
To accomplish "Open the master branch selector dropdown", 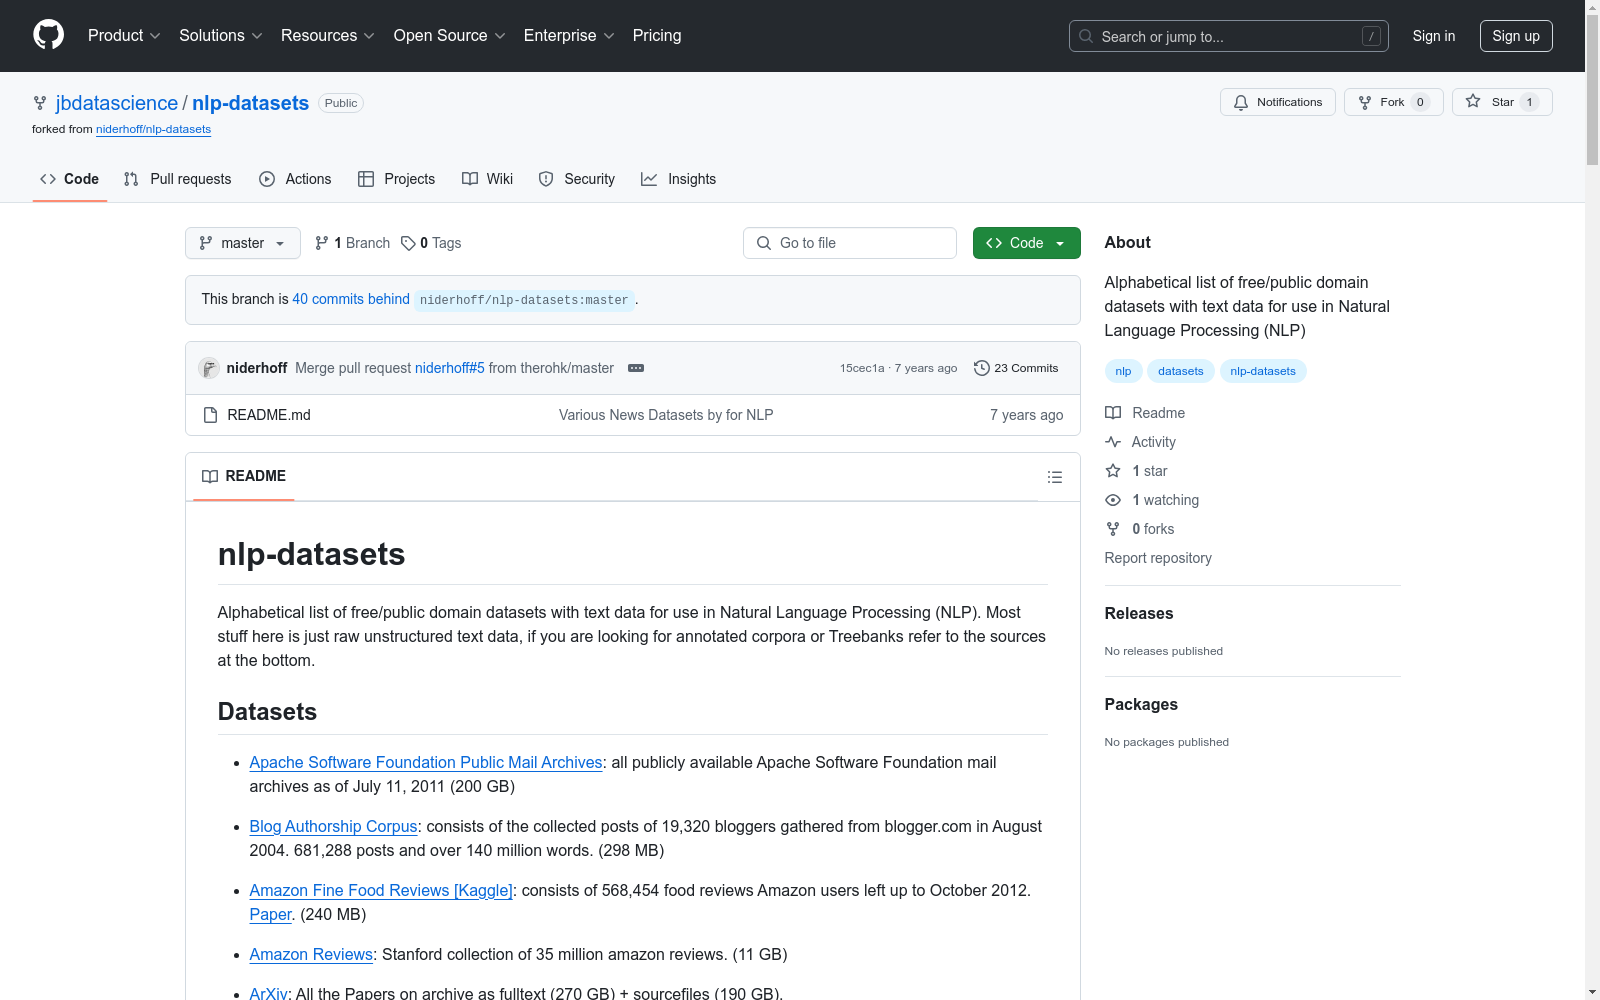I will click(243, 243).
